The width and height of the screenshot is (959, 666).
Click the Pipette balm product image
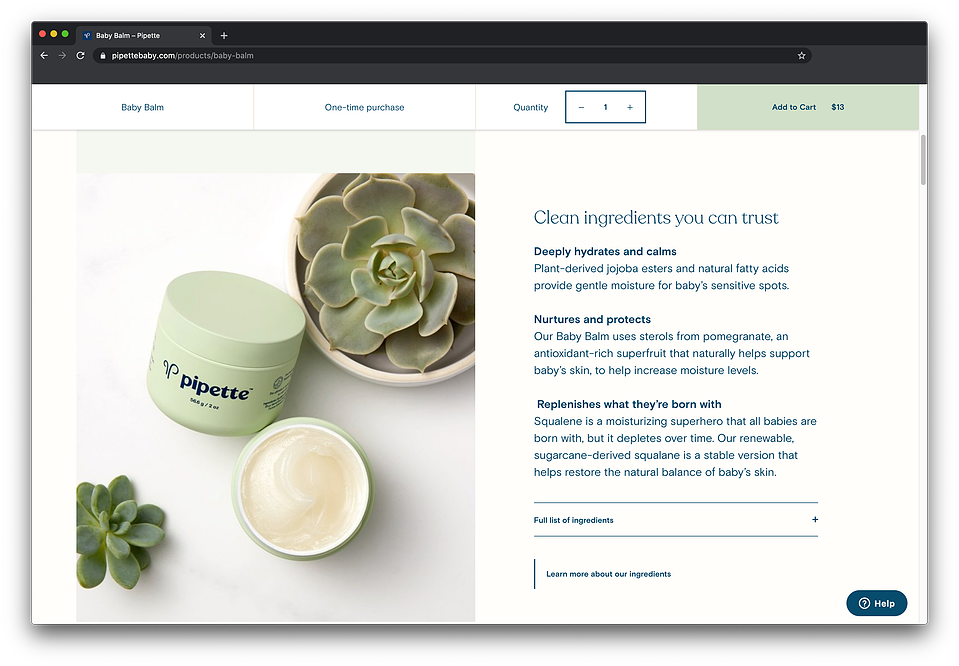(275, 398)
